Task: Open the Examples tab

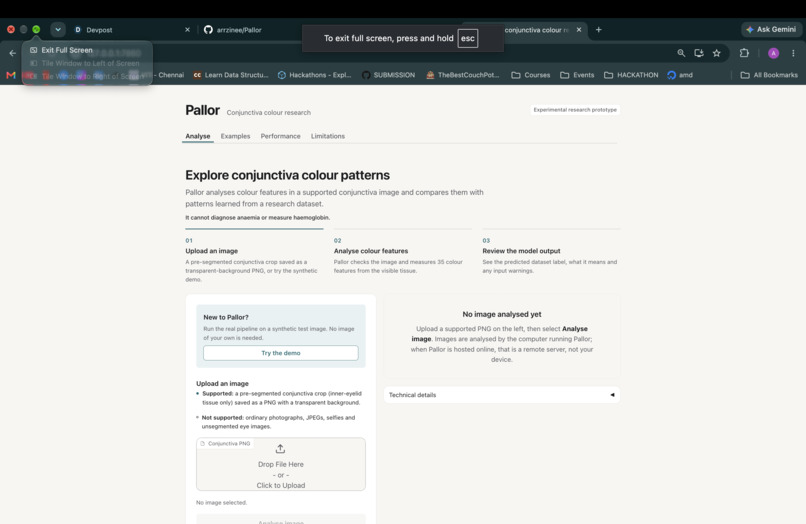Action: click(235, 136)
